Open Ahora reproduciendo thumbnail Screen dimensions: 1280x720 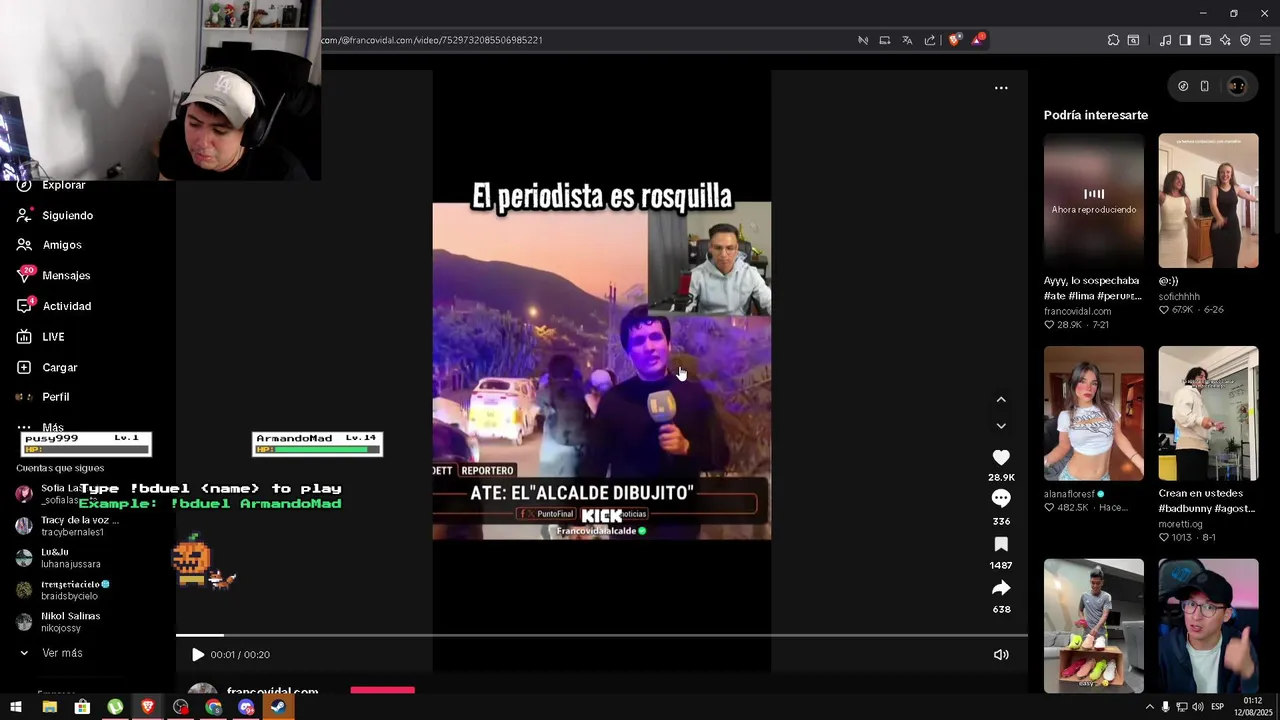[x=1094, y=201]
